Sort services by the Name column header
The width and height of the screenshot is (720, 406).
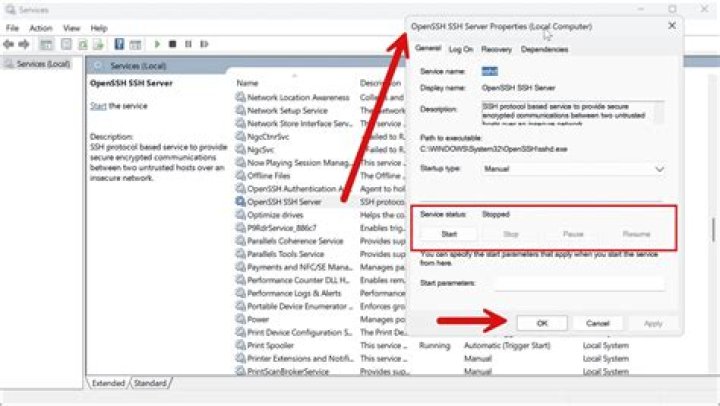[248, 83]
